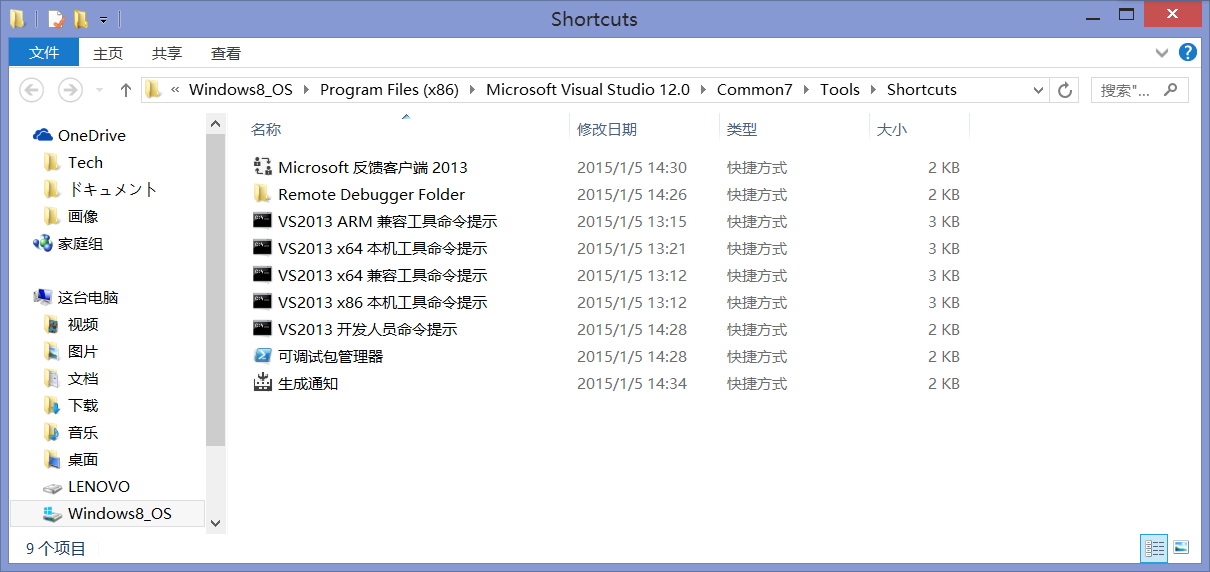Click the Remote Debugger Folder icon
Image resolution: width=1210 pixels, height=572 pixels.
coord(263,194)
